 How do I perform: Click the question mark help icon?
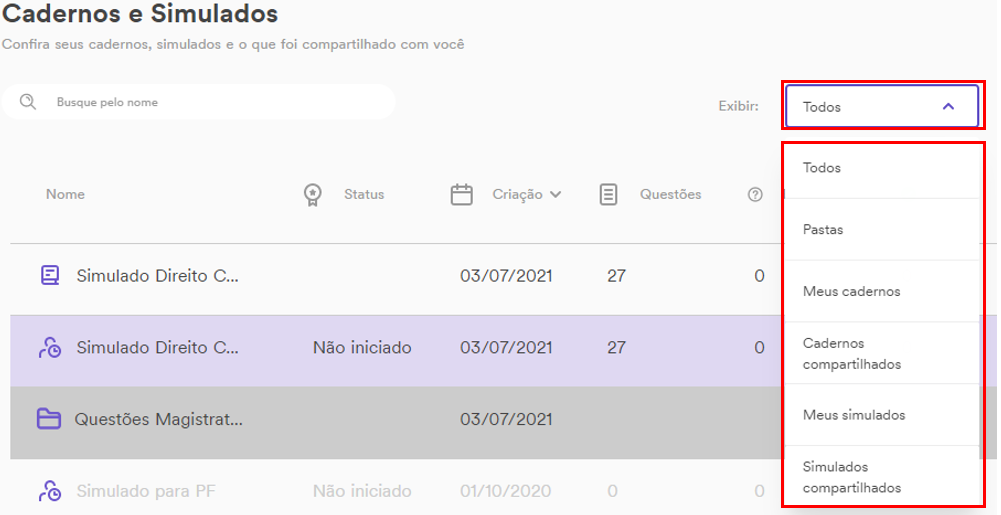point(755,195)
